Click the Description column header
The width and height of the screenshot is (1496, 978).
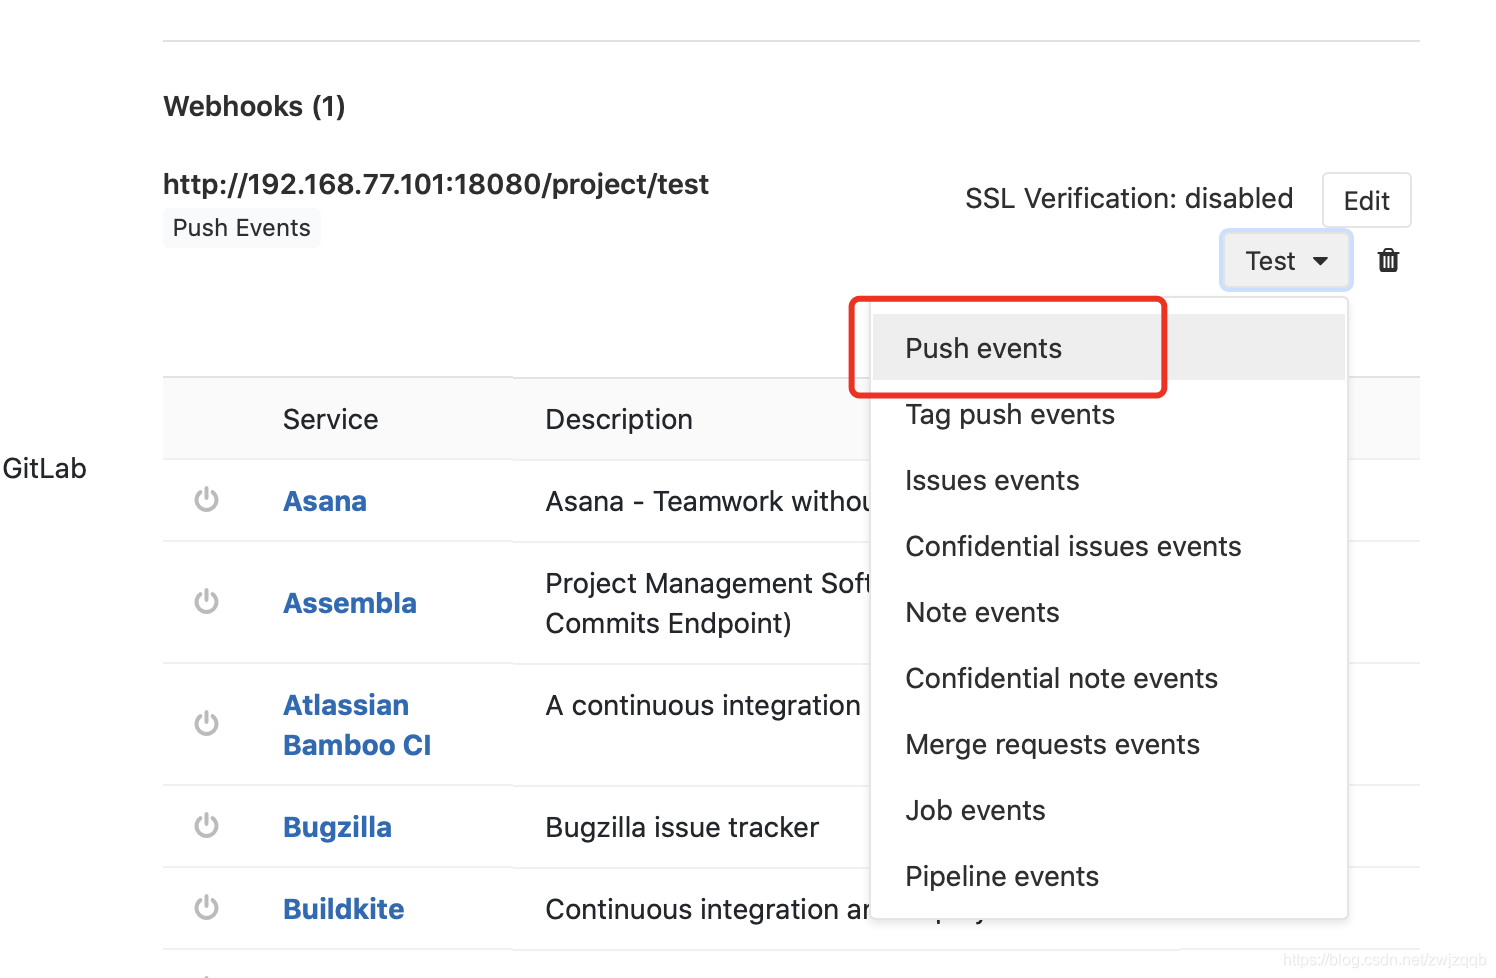point(619,419)
